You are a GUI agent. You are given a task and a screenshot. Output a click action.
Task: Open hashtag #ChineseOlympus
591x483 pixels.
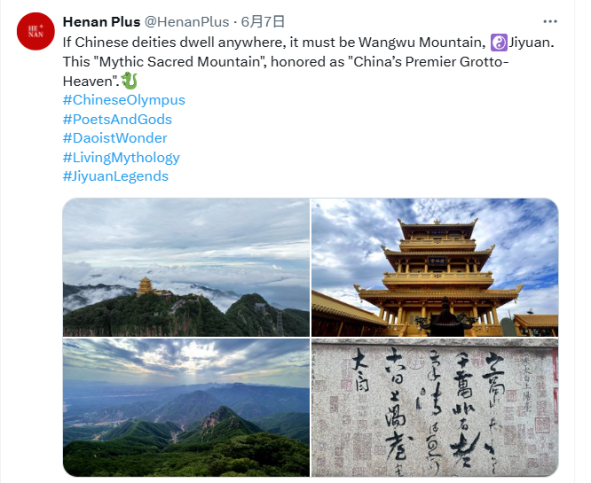pyautogui.click(x=124, y=100)
